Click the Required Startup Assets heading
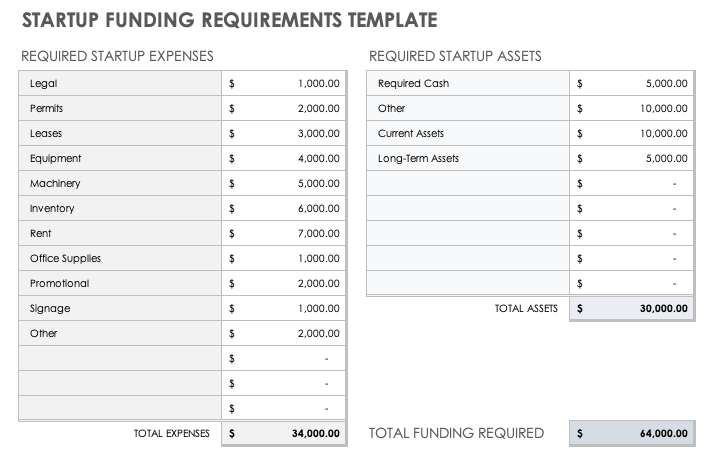This screenshot has width=716, height=475. click(455, 56)
